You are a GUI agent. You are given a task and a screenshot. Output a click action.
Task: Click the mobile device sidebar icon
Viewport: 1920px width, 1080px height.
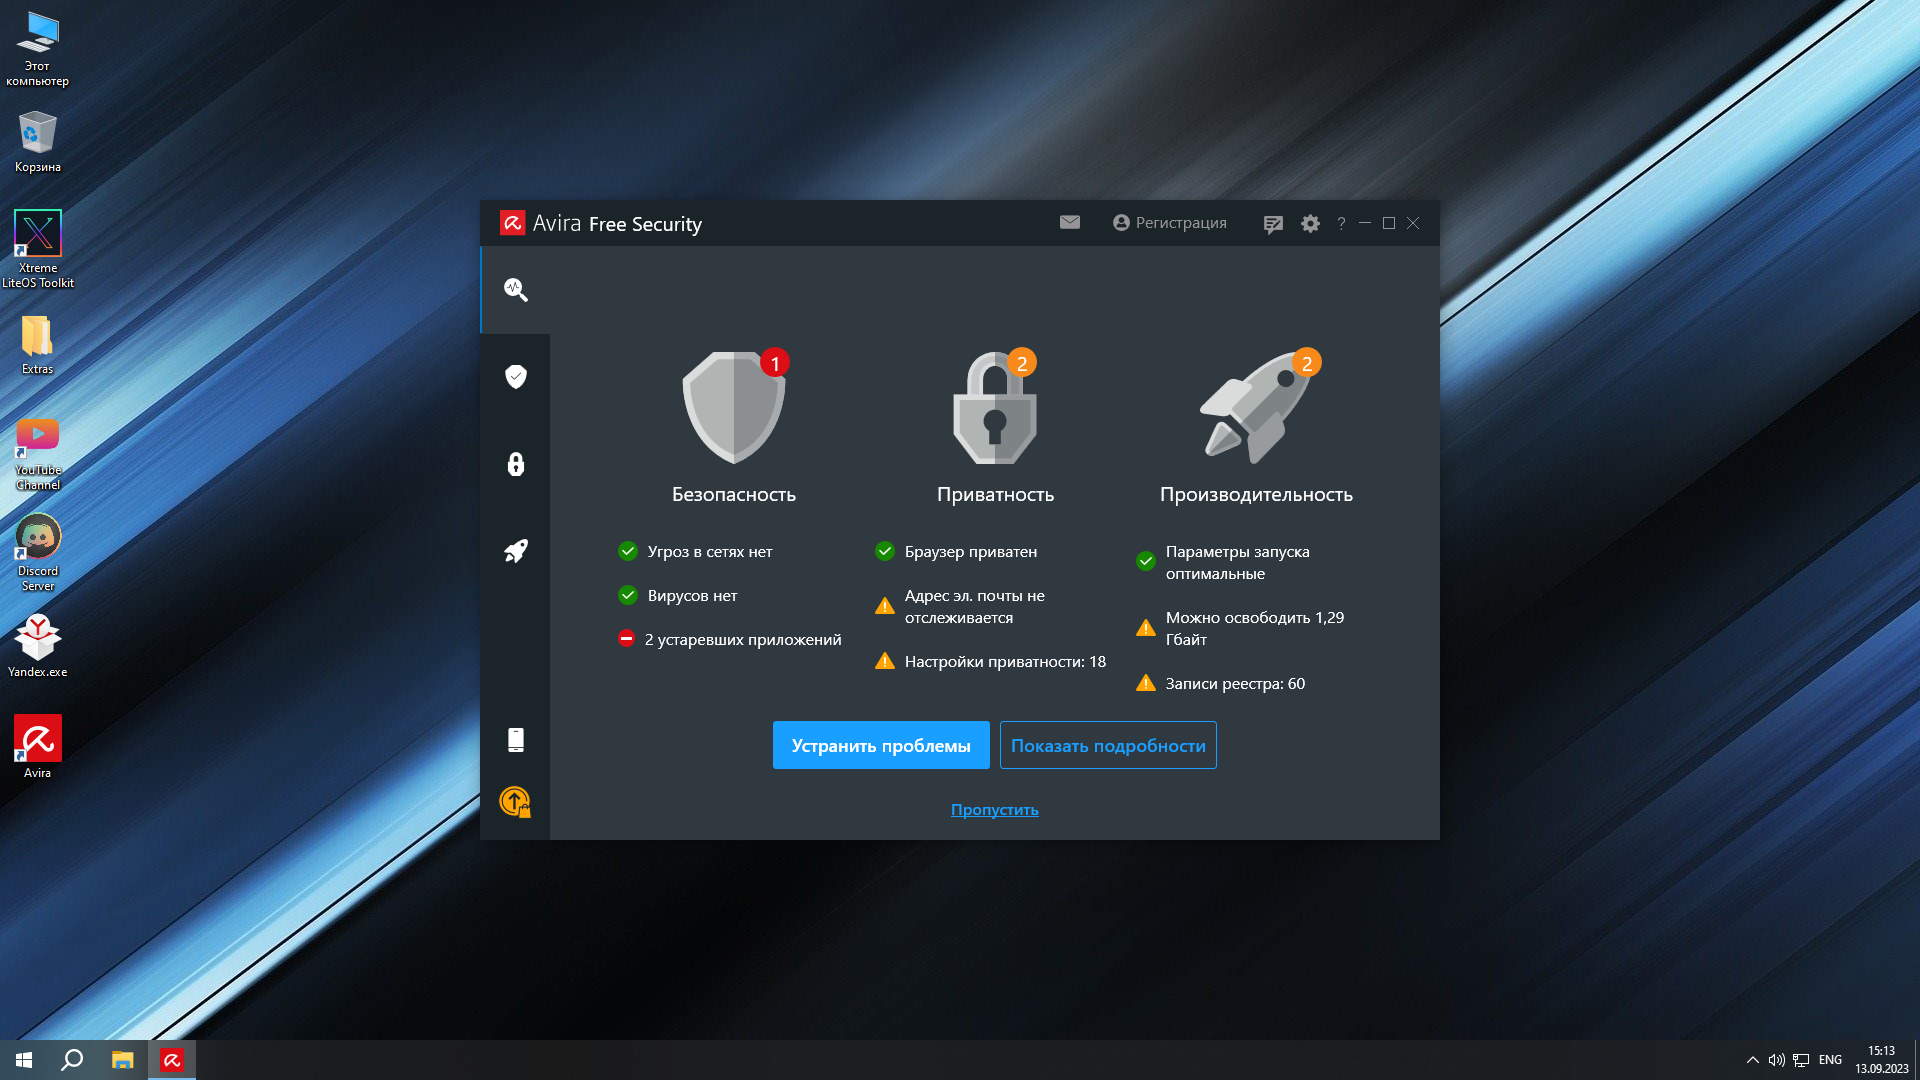(x=516, y=740)
